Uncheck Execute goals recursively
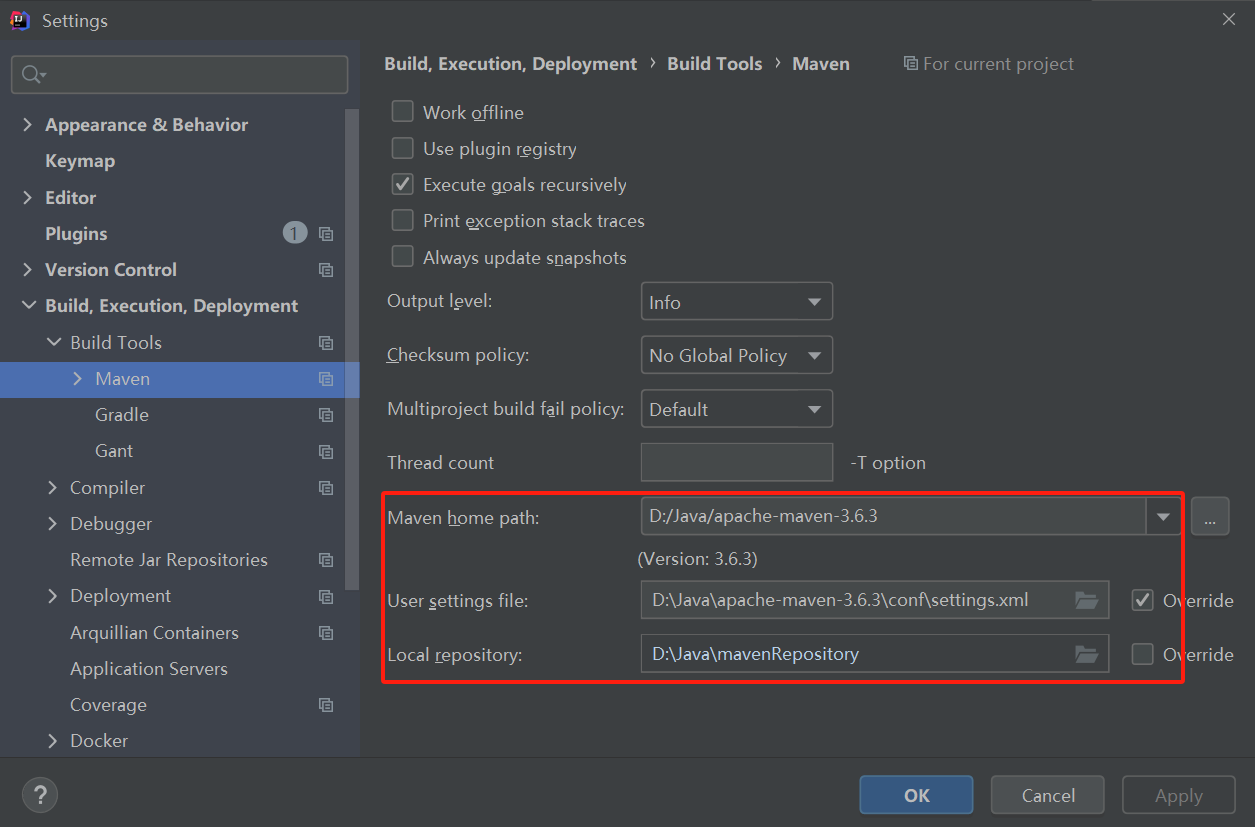This screenshot has width=1255, height=827. (x=402, y=184)
